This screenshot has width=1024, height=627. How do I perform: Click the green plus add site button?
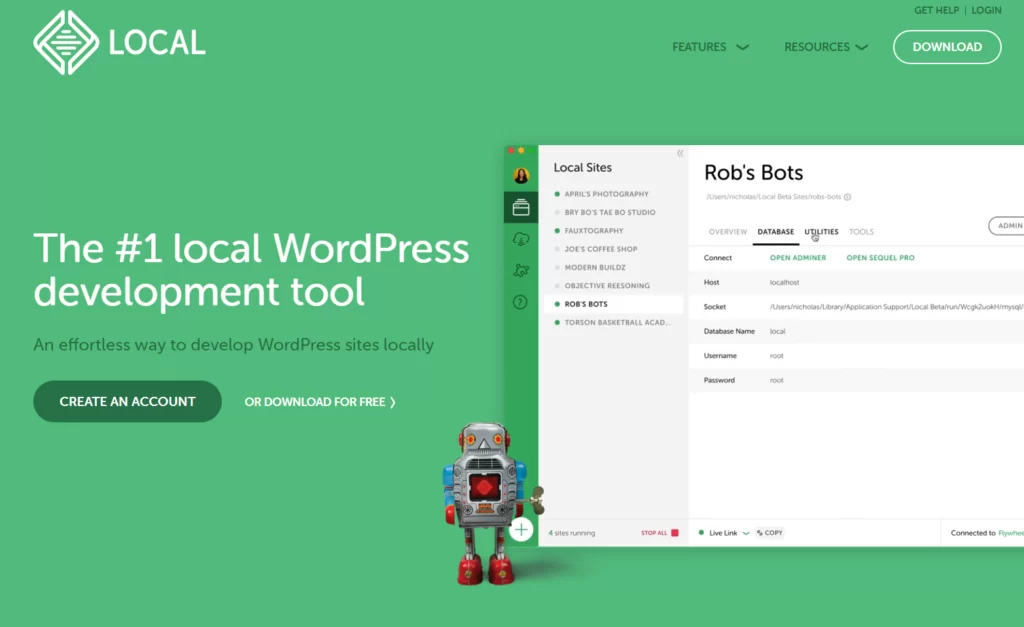click(x=521, y=530)
